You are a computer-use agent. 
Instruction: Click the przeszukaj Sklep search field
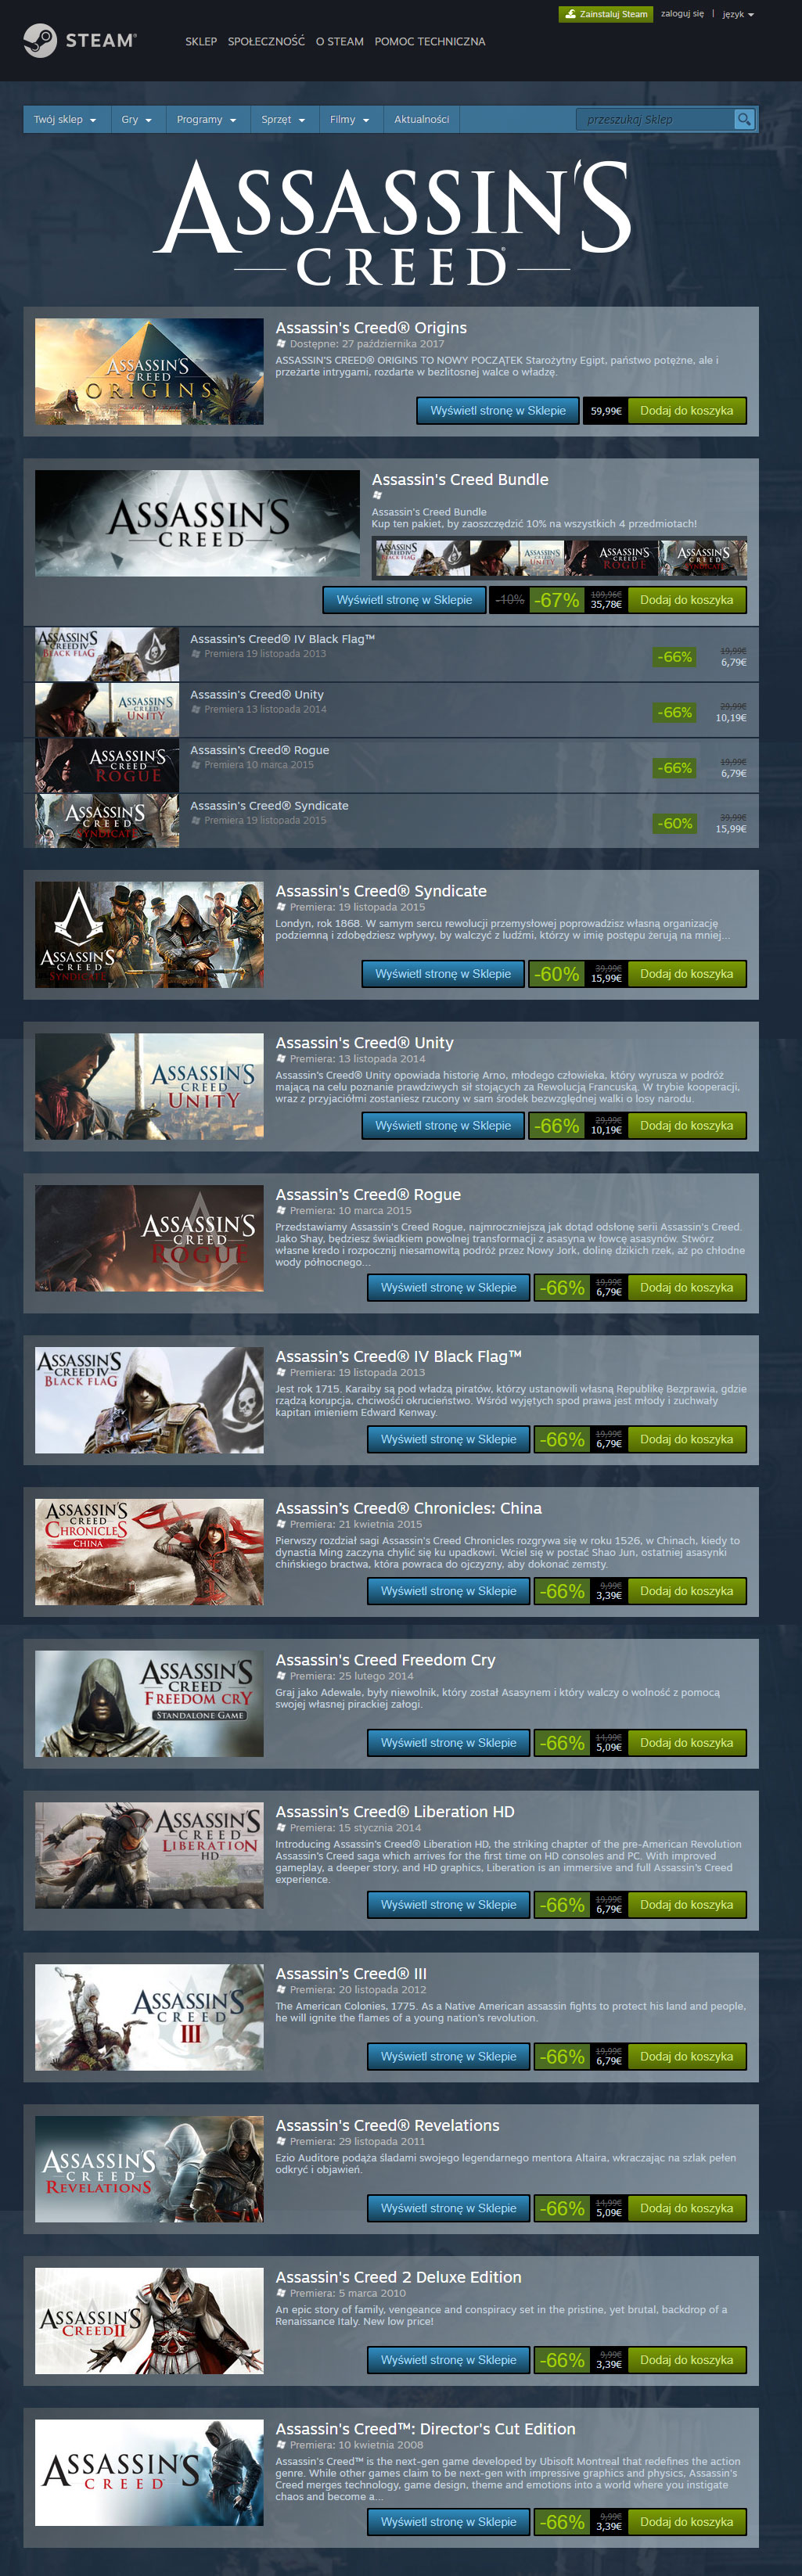[x=655, y=119]
